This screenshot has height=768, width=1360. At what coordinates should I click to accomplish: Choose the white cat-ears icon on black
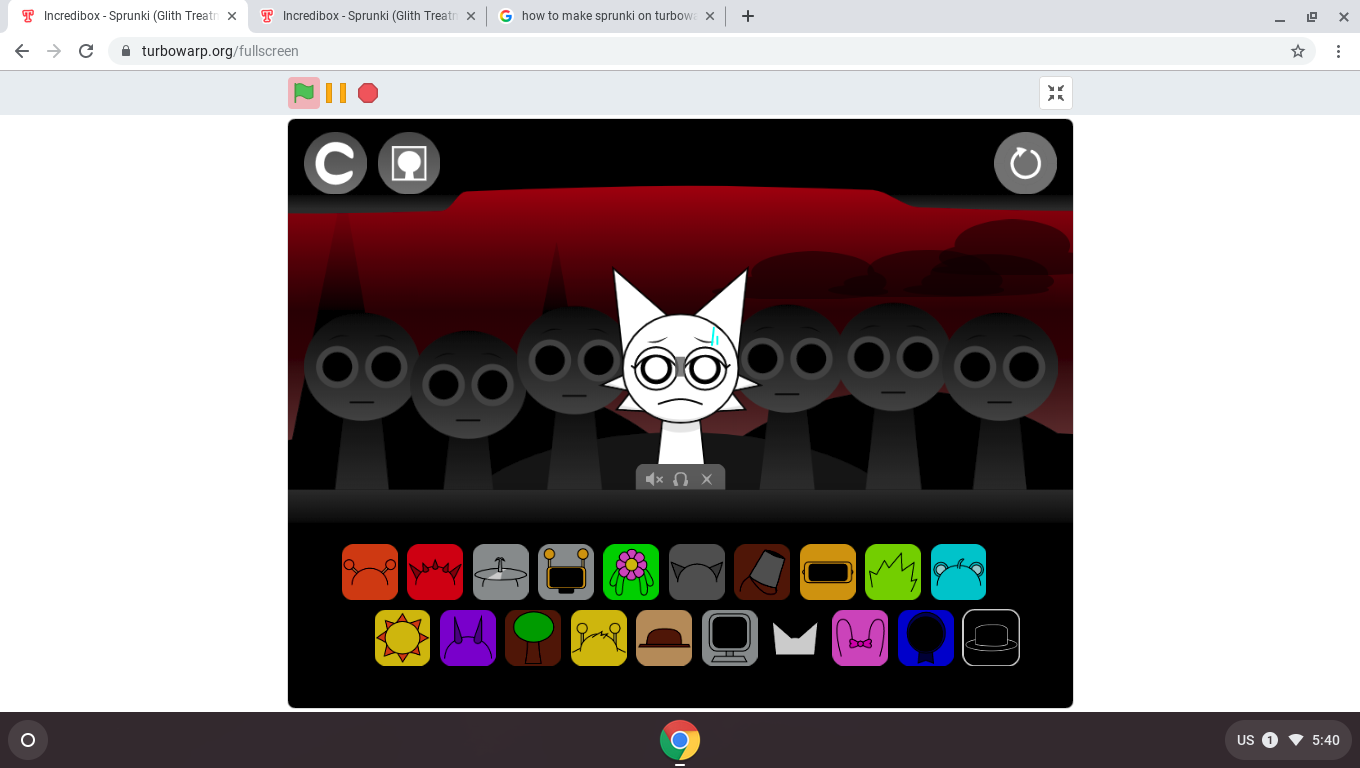[x=795, y=637]
